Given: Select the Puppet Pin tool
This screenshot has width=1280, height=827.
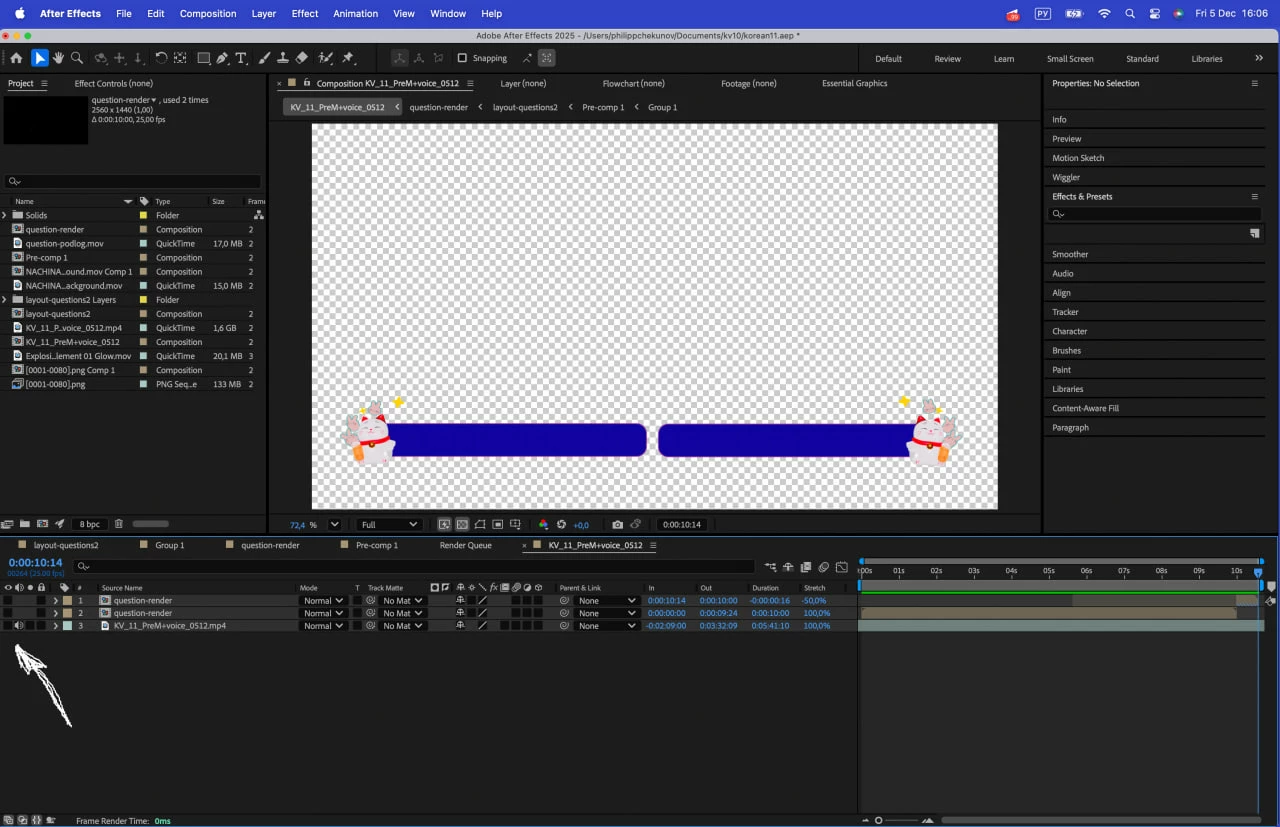Looking at the screenshot, I should click(x=348, y=58).
